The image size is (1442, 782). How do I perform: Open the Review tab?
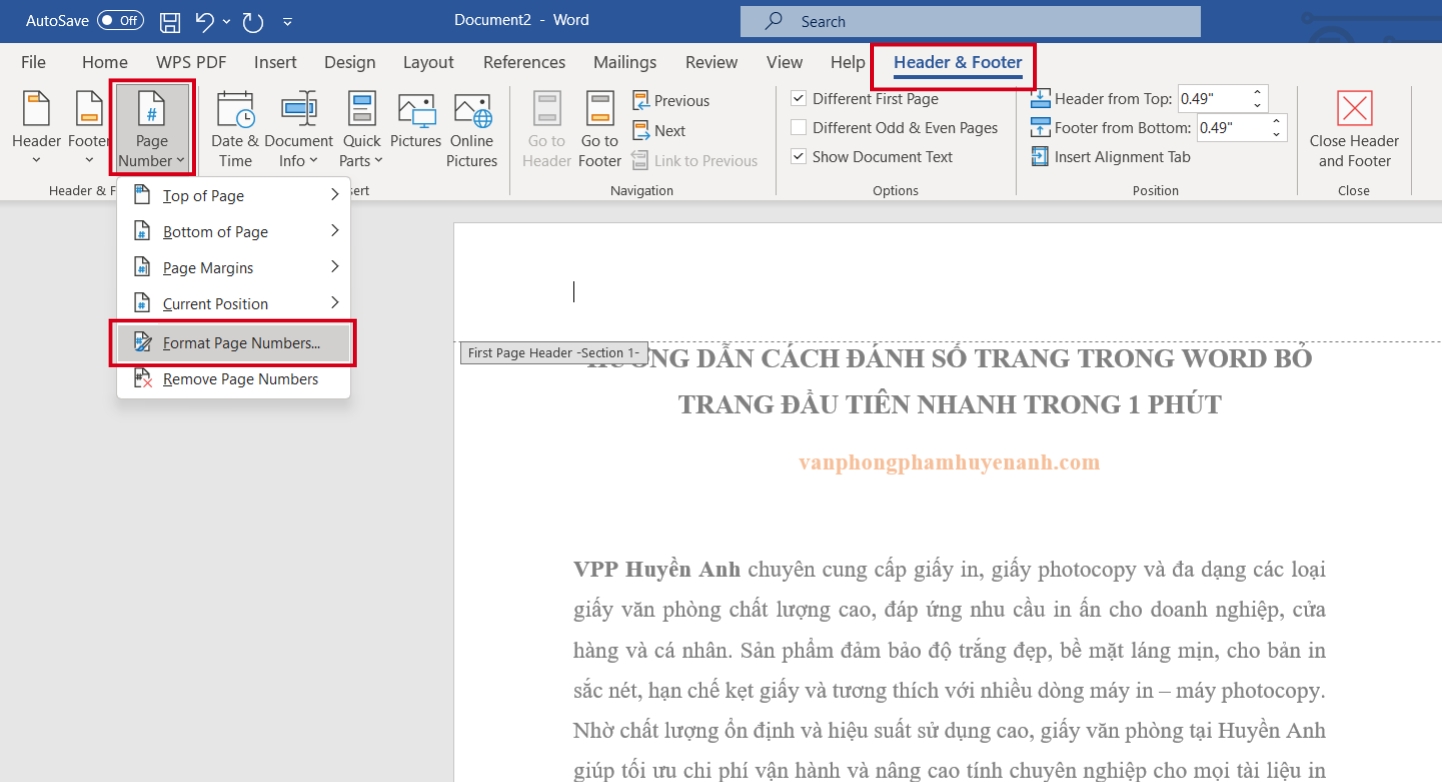click(x=711, y=62)
